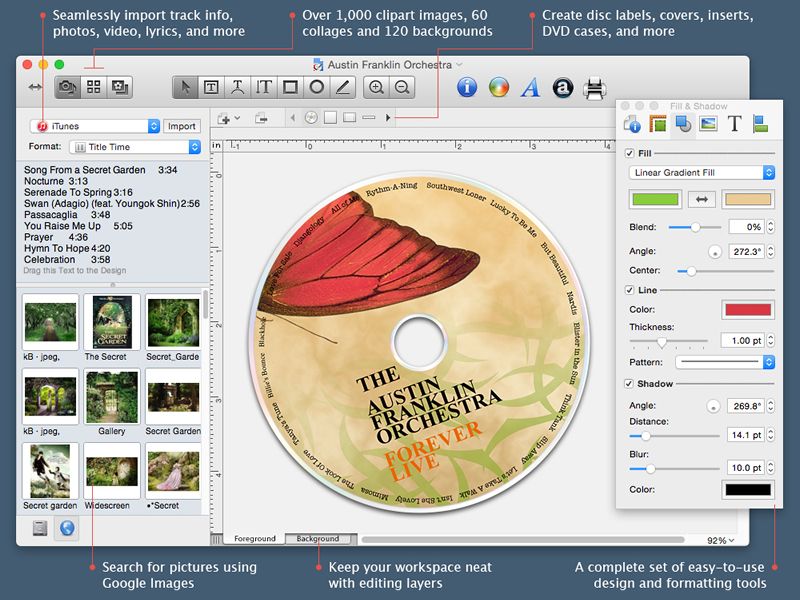
Task: Switch to the Background layer tab
Action: [x=318, y=538]
